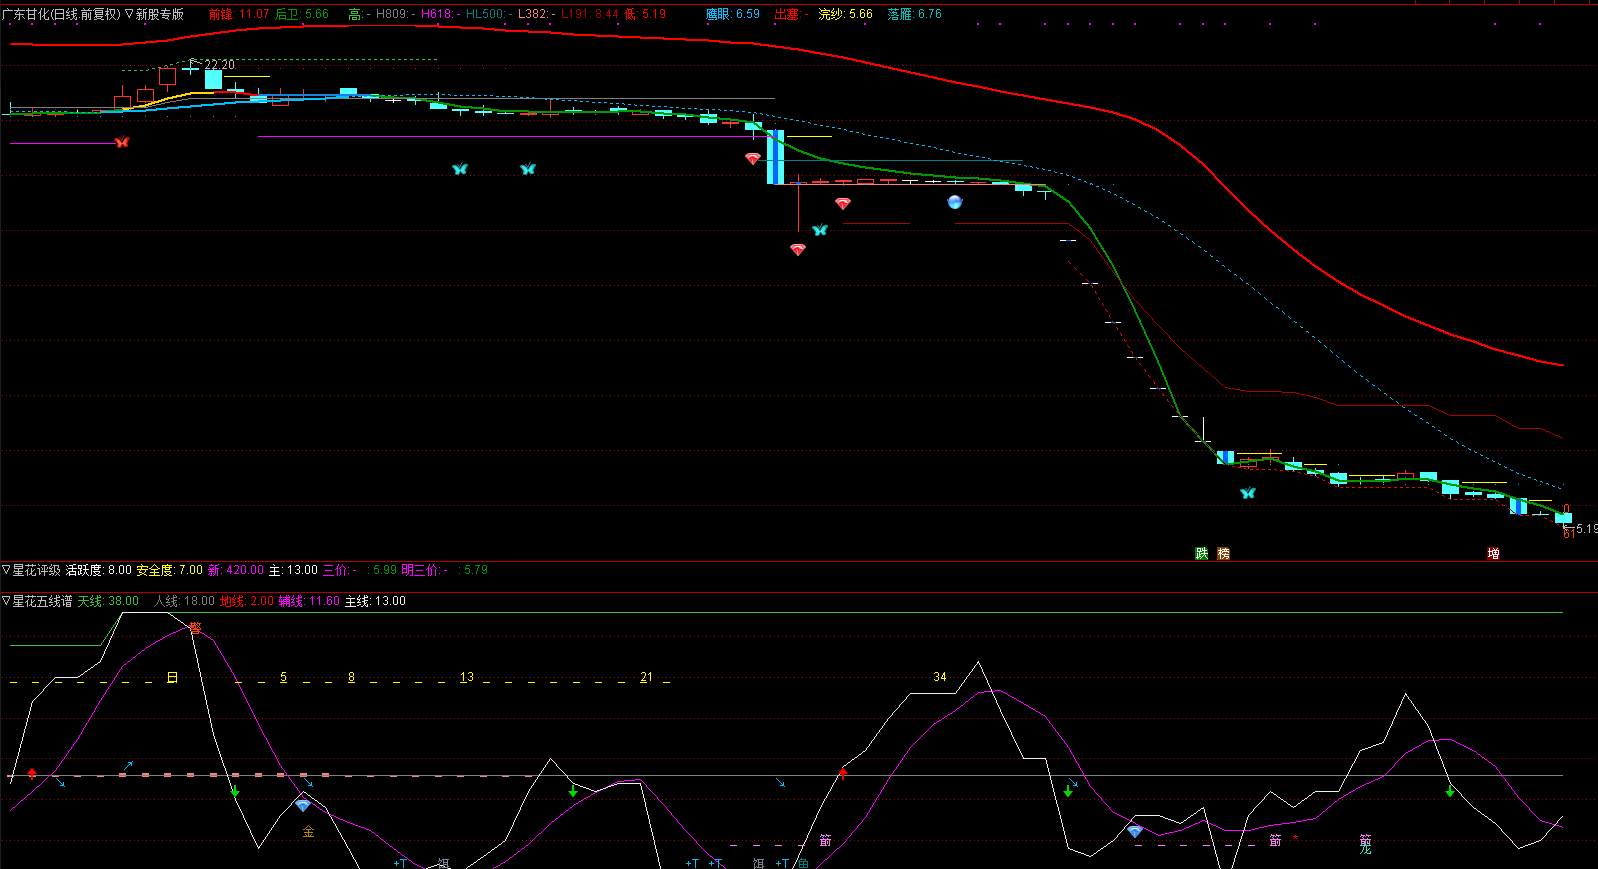Click the red diamond beside the big blue candle

753,158
